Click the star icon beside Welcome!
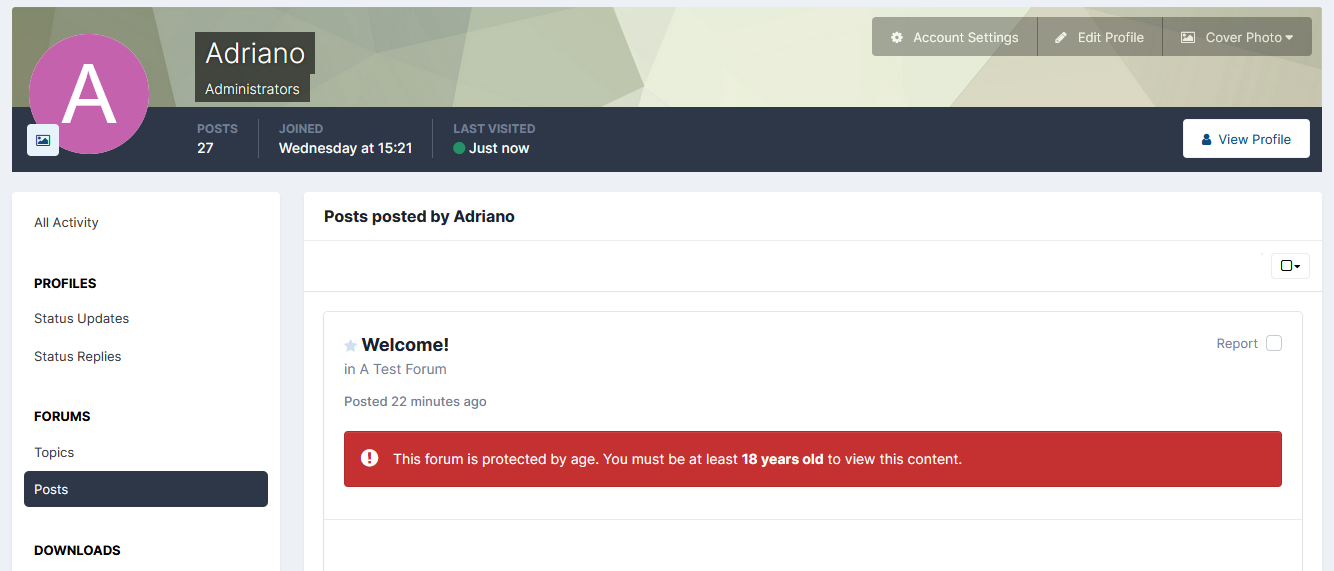Screen dimensions: 1334x571 (350, 346)
